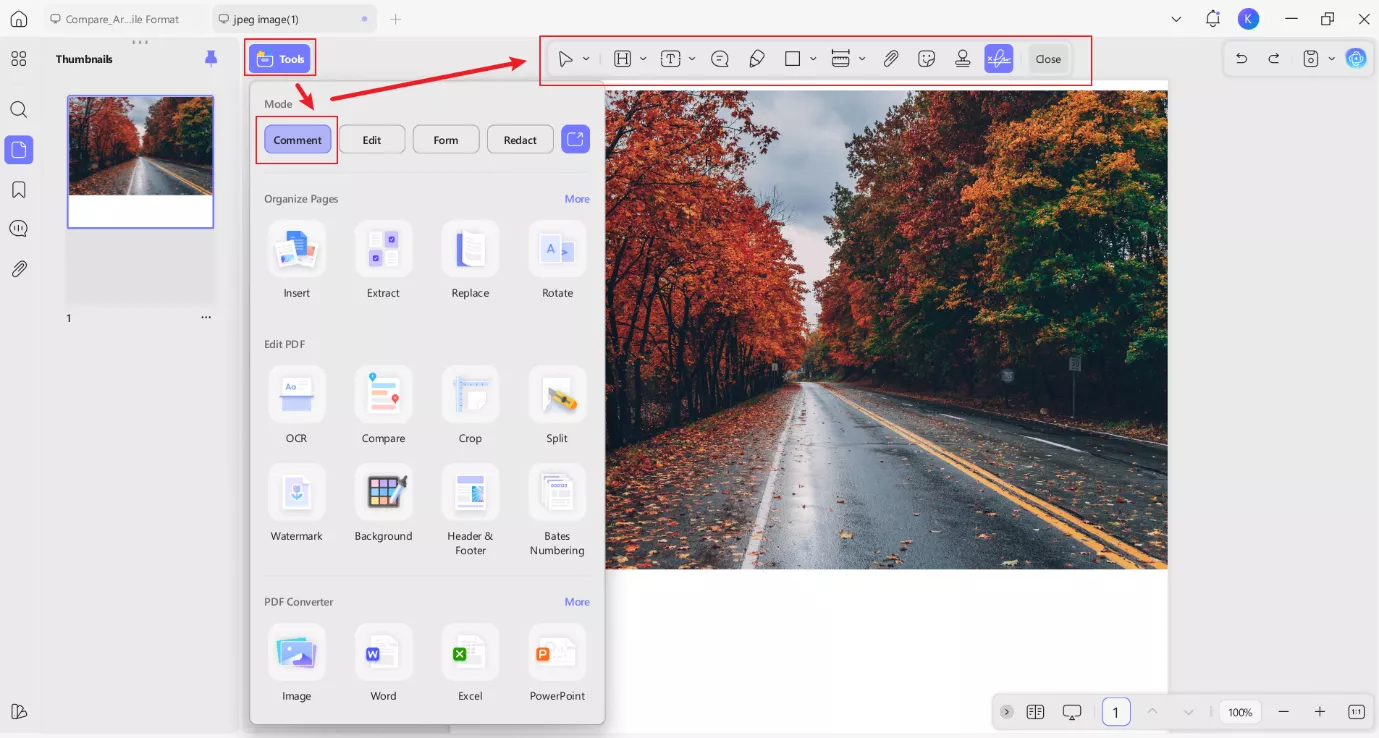Click the Compare PDF icon
This screenshot has width=1379, height=738.
coord(383,394)
